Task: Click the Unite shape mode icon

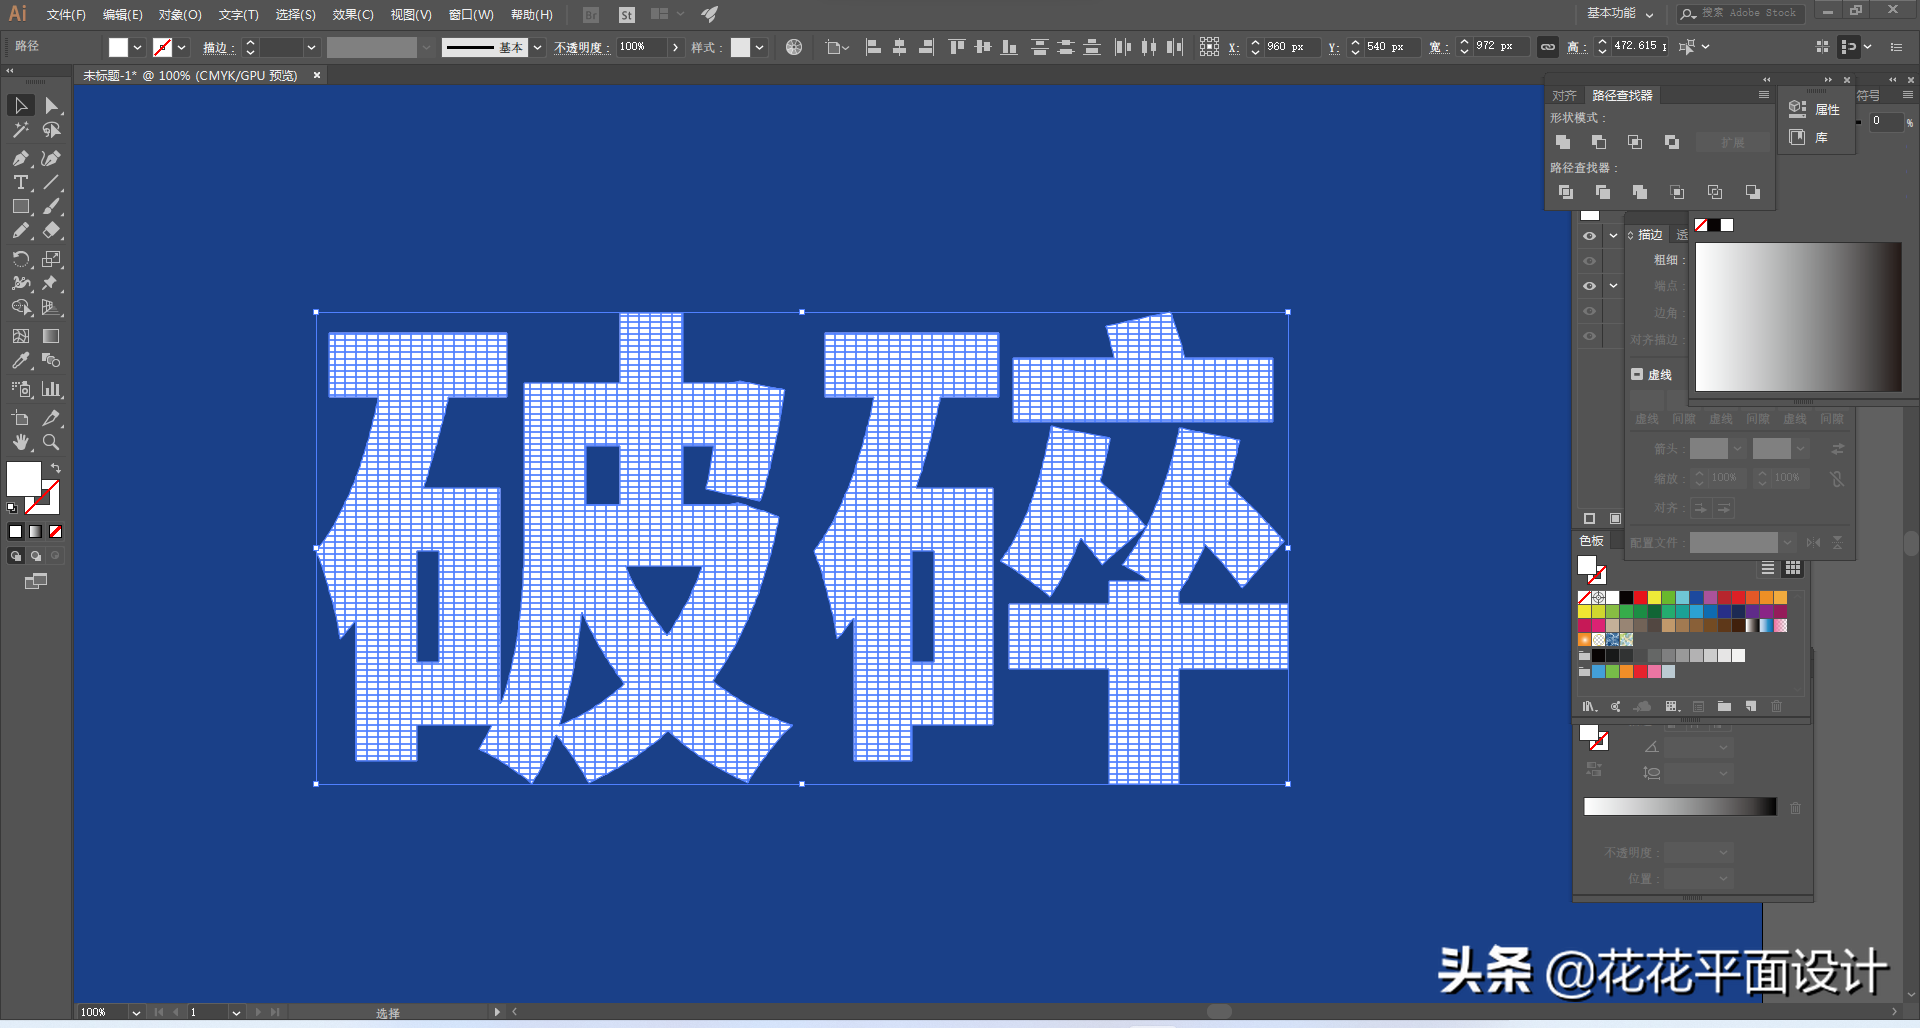Action: (1563, 142)
